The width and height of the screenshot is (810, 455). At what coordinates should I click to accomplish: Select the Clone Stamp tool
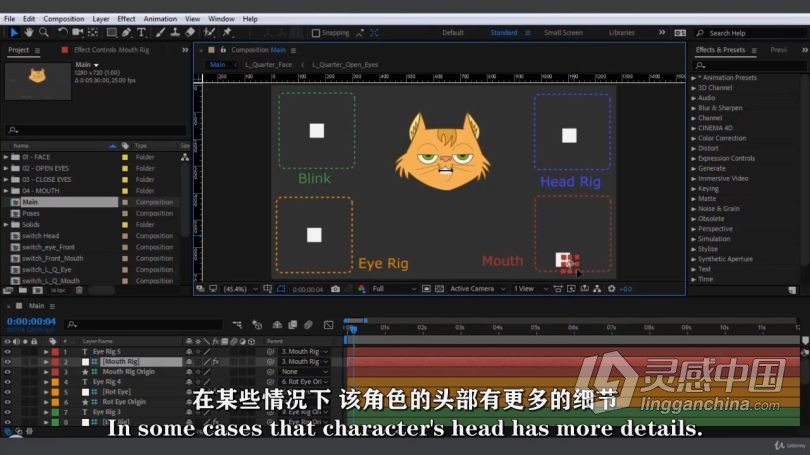point(175,33)
